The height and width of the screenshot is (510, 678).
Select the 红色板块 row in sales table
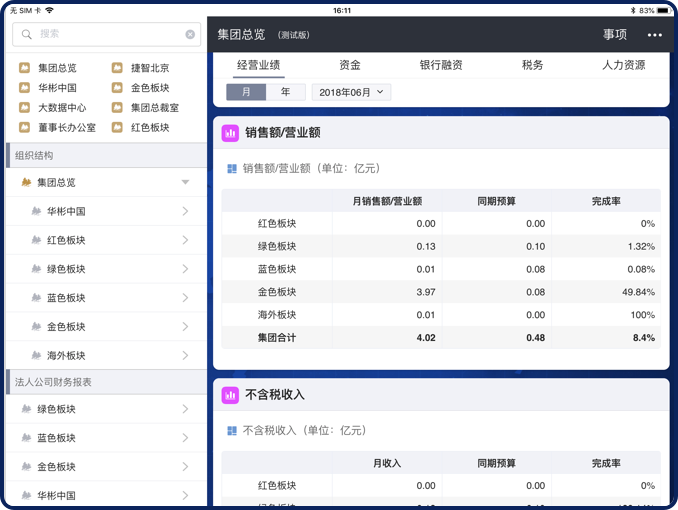[441, 224]
